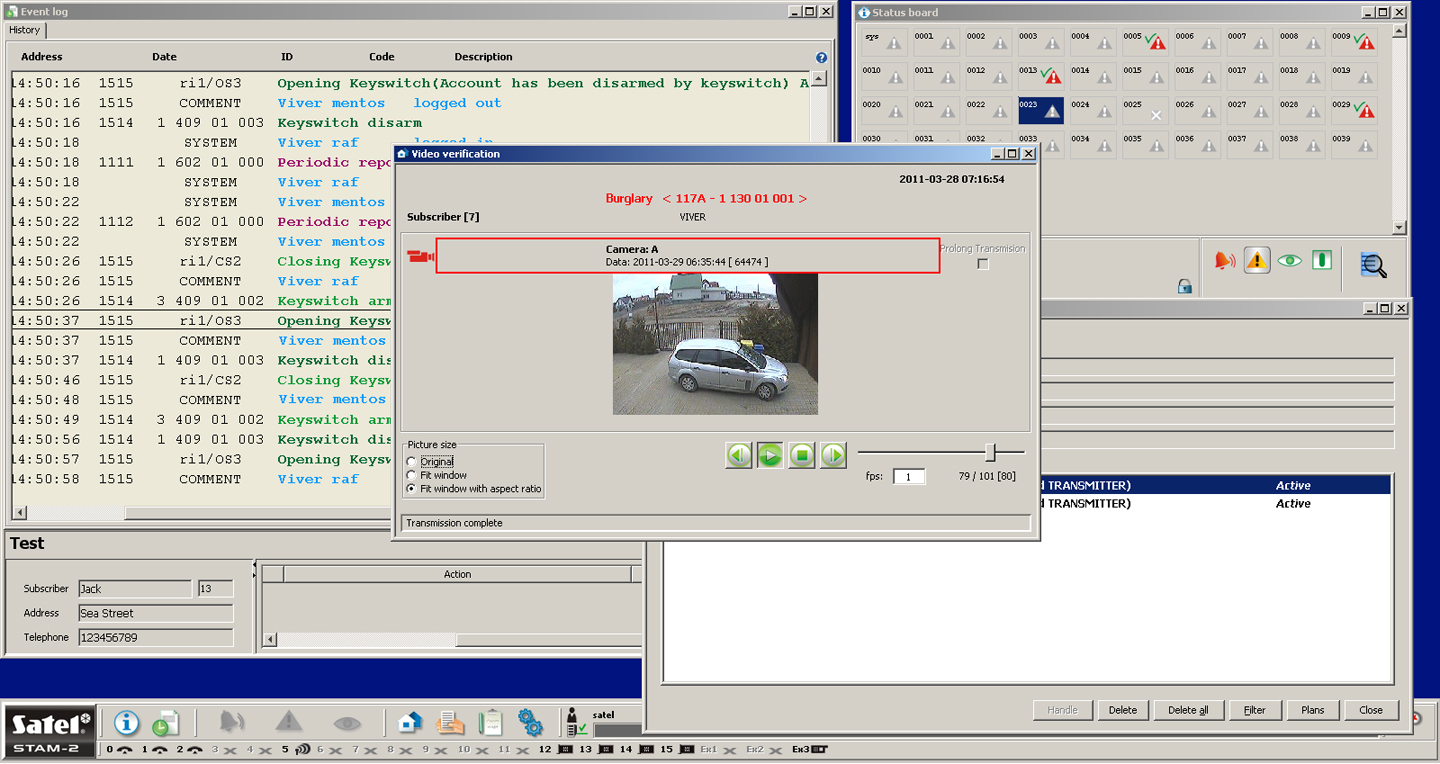This screenshot has height=764, width=1440.
Task: Click the magnifier search icon in Status board
Action: click(1373, 264)
